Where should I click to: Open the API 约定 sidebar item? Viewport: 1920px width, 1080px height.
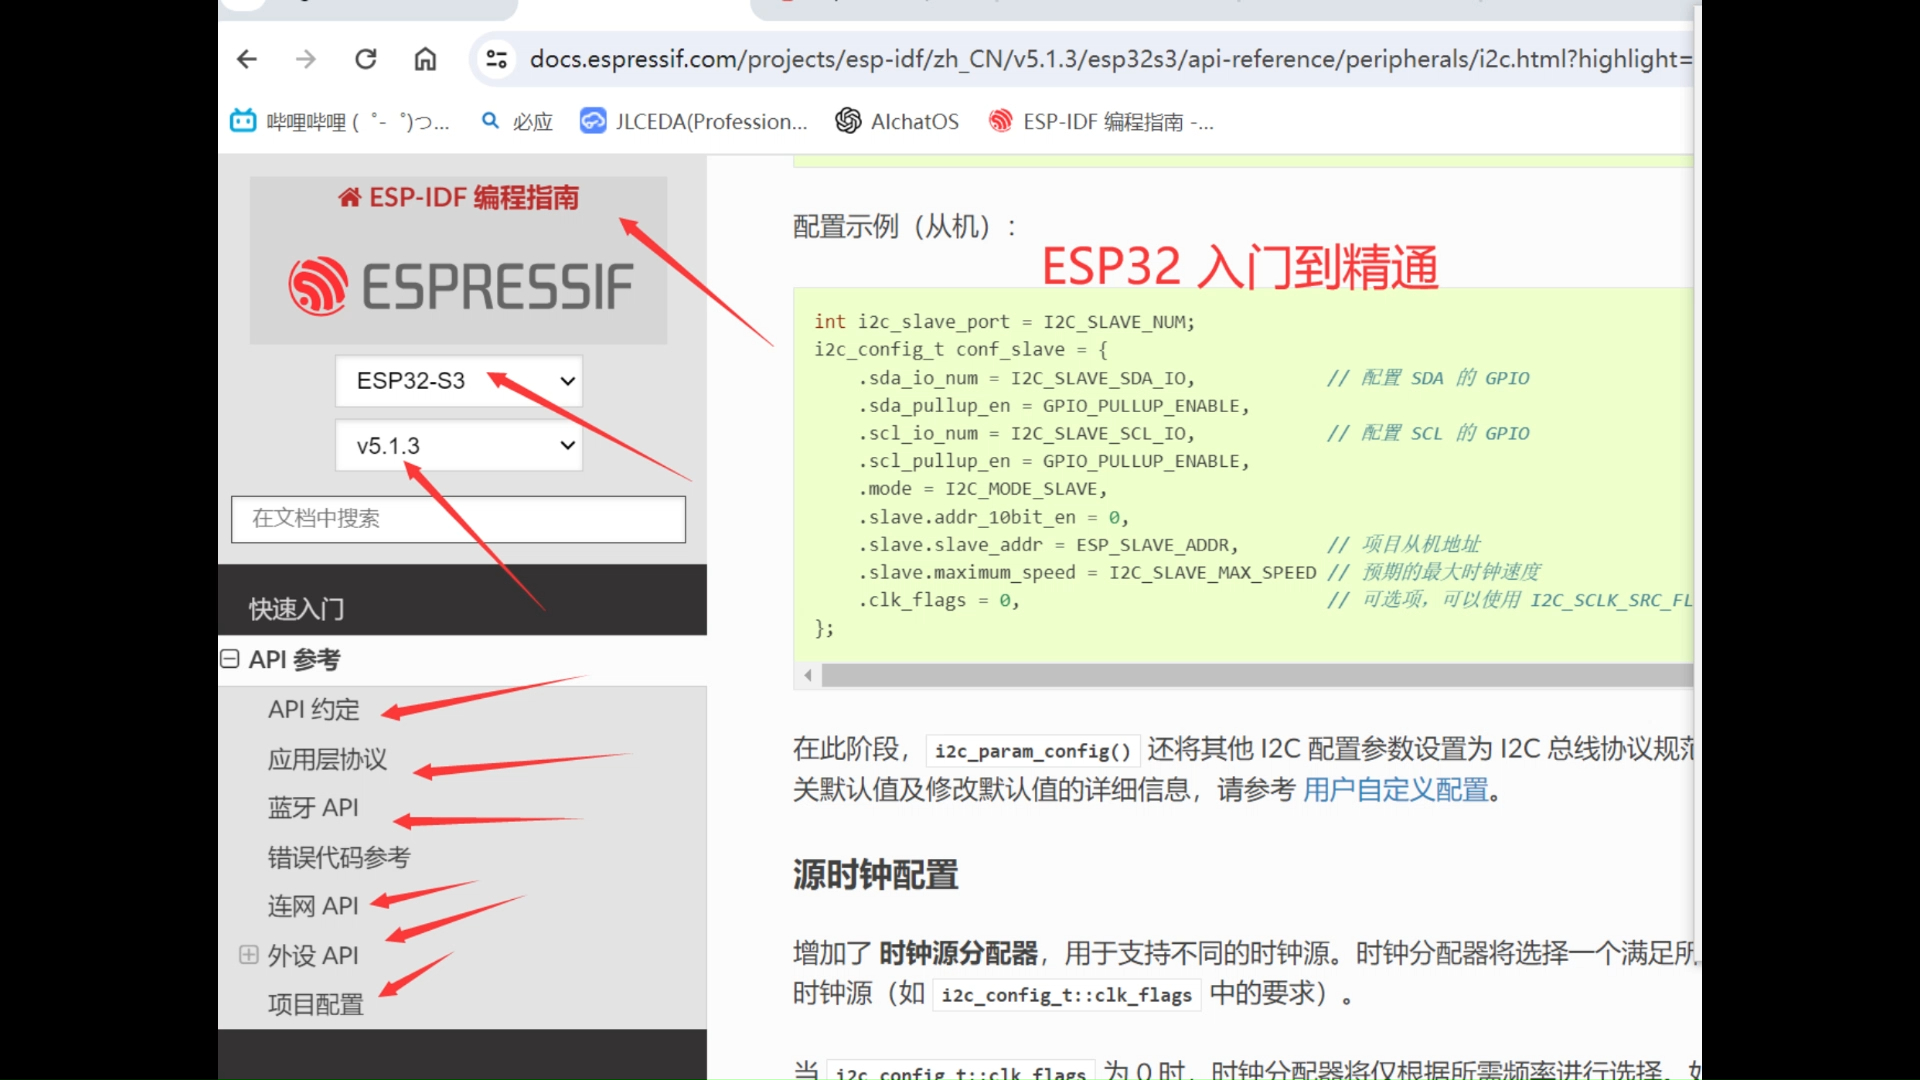tap(313, 709)
